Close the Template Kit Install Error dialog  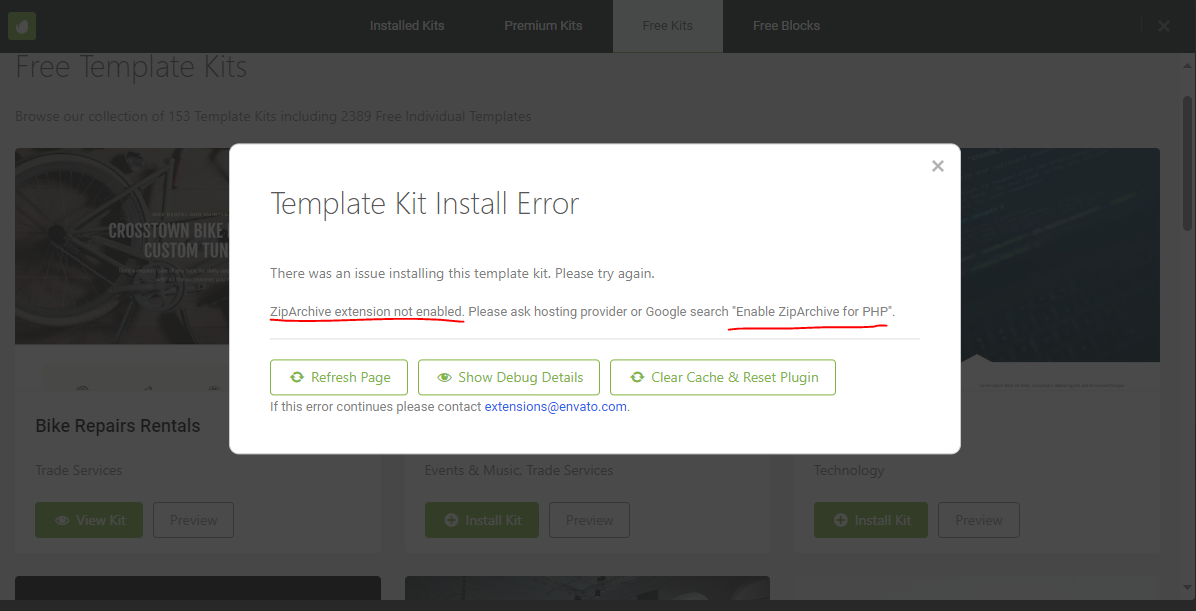[x=937, y=166]
